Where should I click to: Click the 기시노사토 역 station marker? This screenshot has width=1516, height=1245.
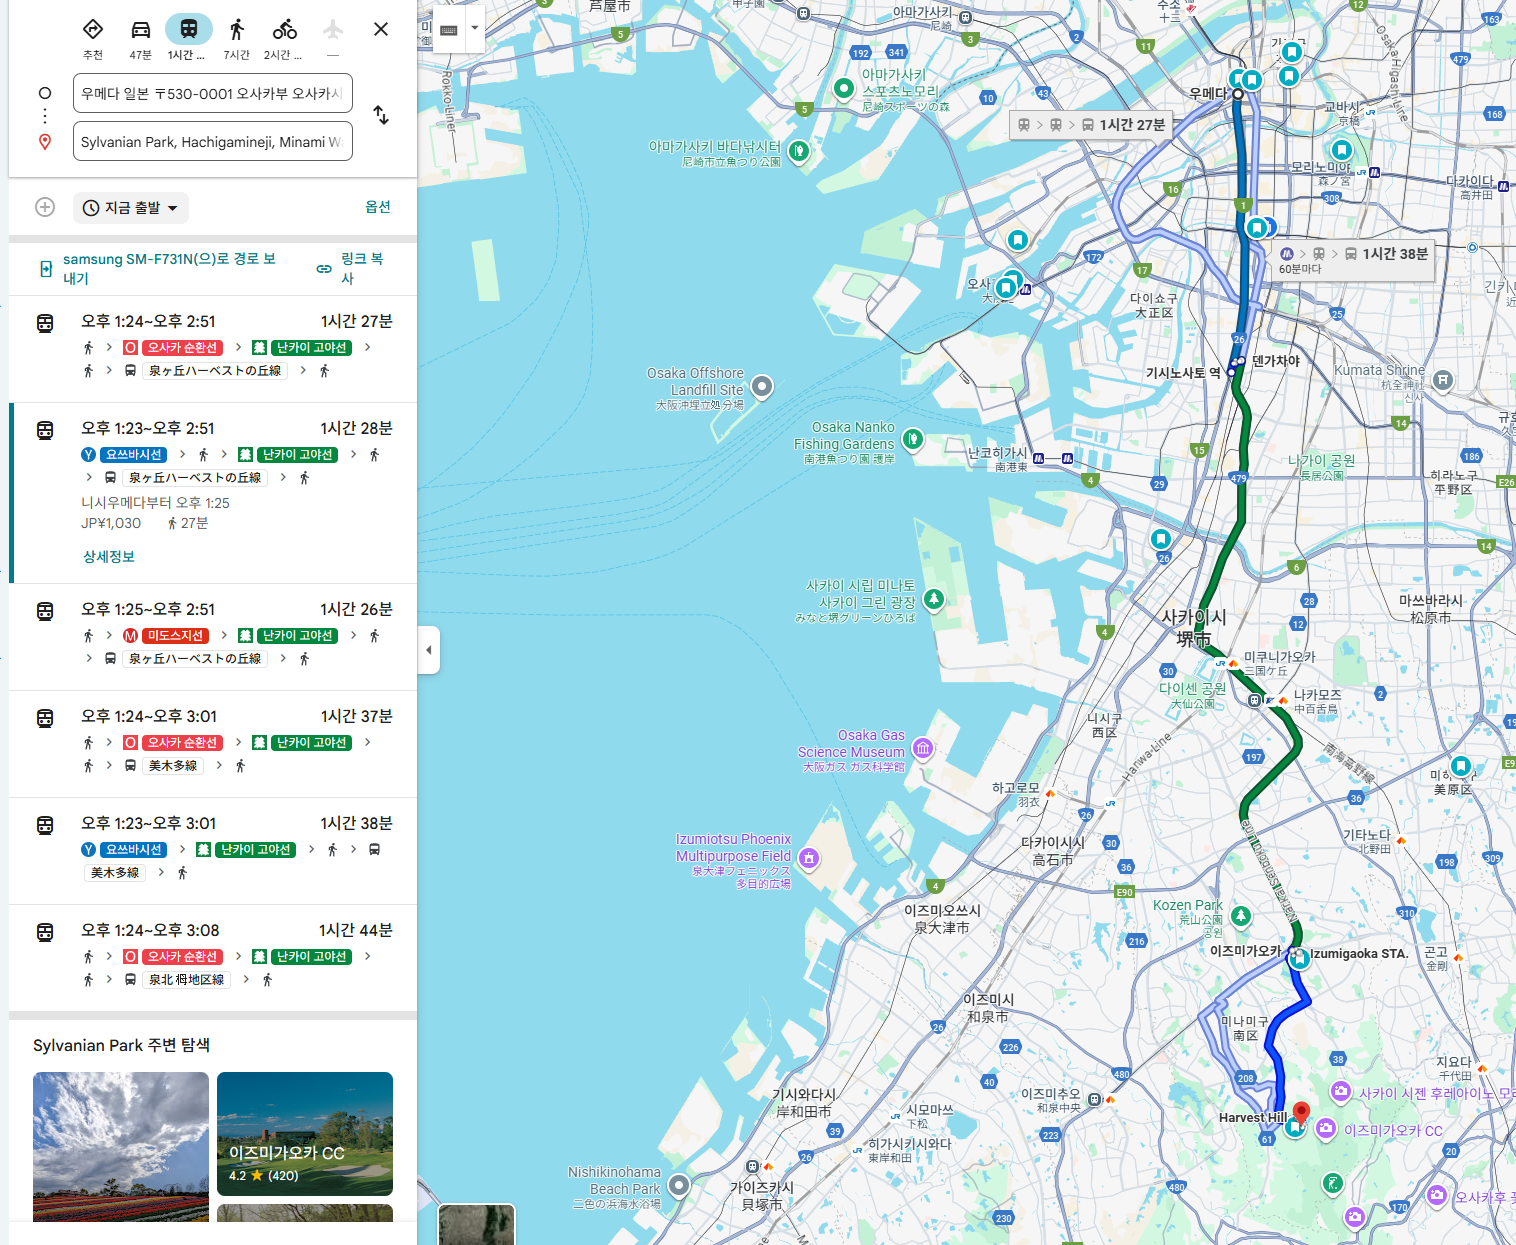tap(1232, 371)
